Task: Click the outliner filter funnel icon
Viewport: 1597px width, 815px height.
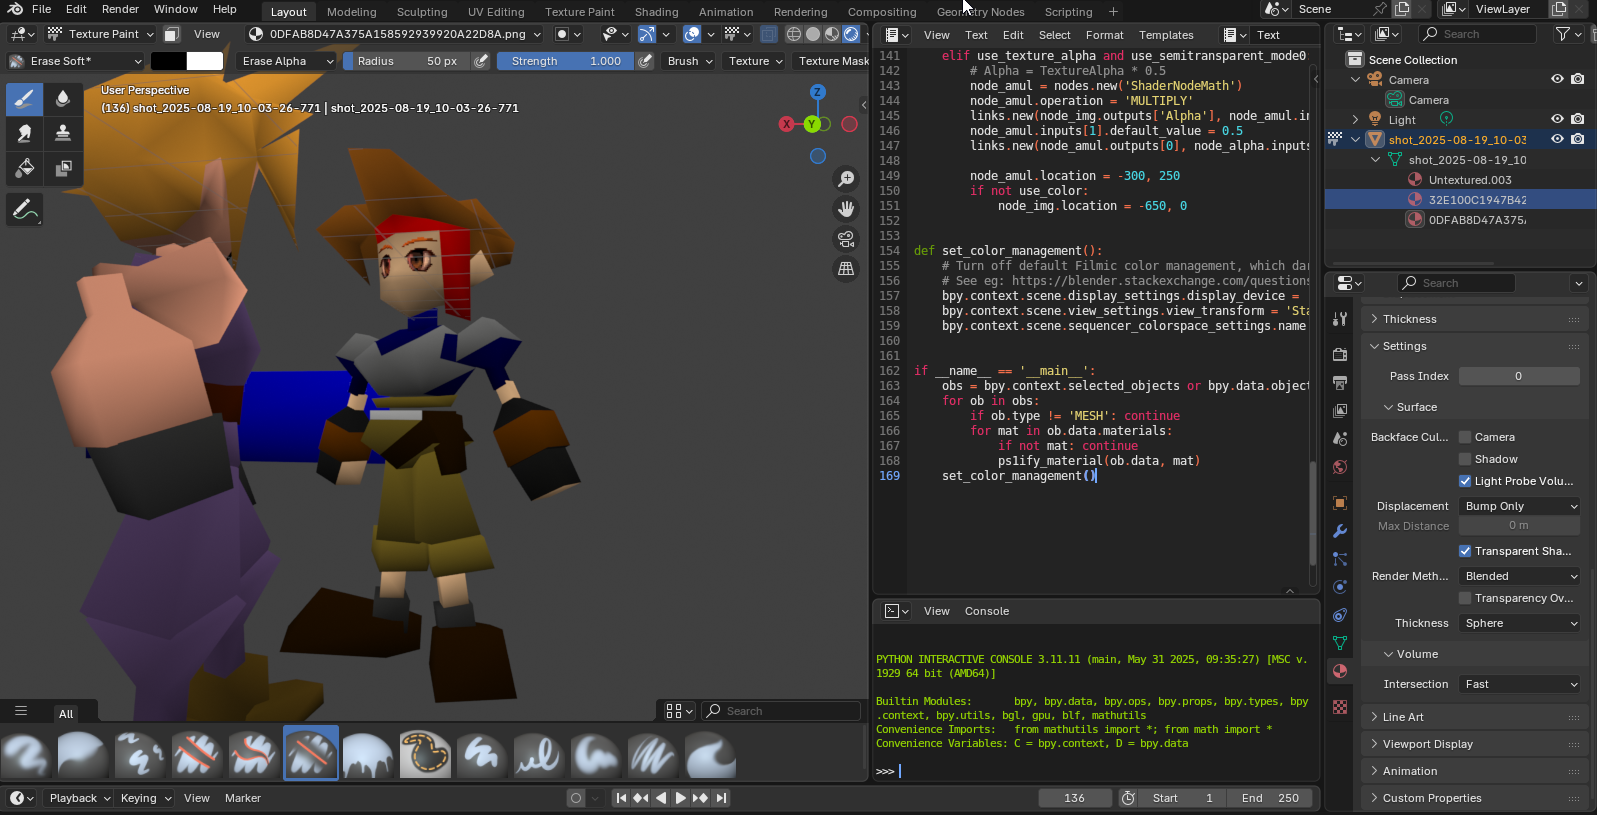Action: (x=1562, y=34)
